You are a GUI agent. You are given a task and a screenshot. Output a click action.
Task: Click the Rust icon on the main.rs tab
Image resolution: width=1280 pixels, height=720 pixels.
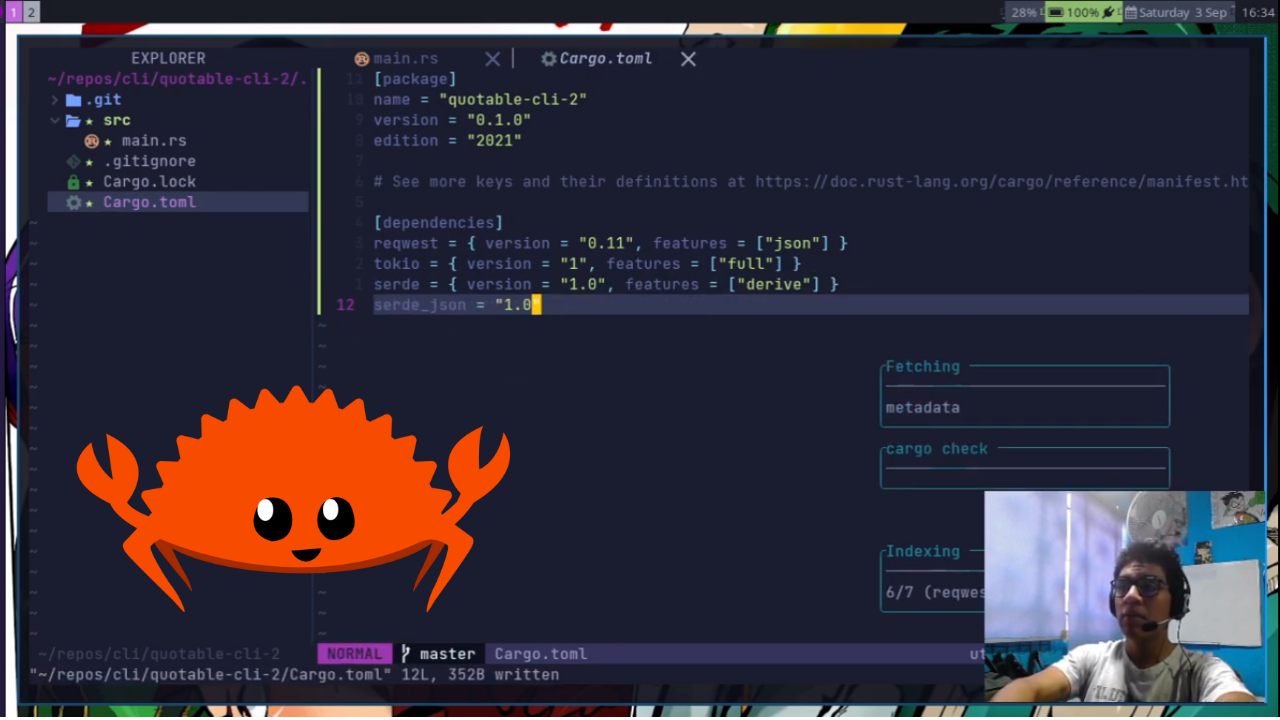(x=362, y=59)
